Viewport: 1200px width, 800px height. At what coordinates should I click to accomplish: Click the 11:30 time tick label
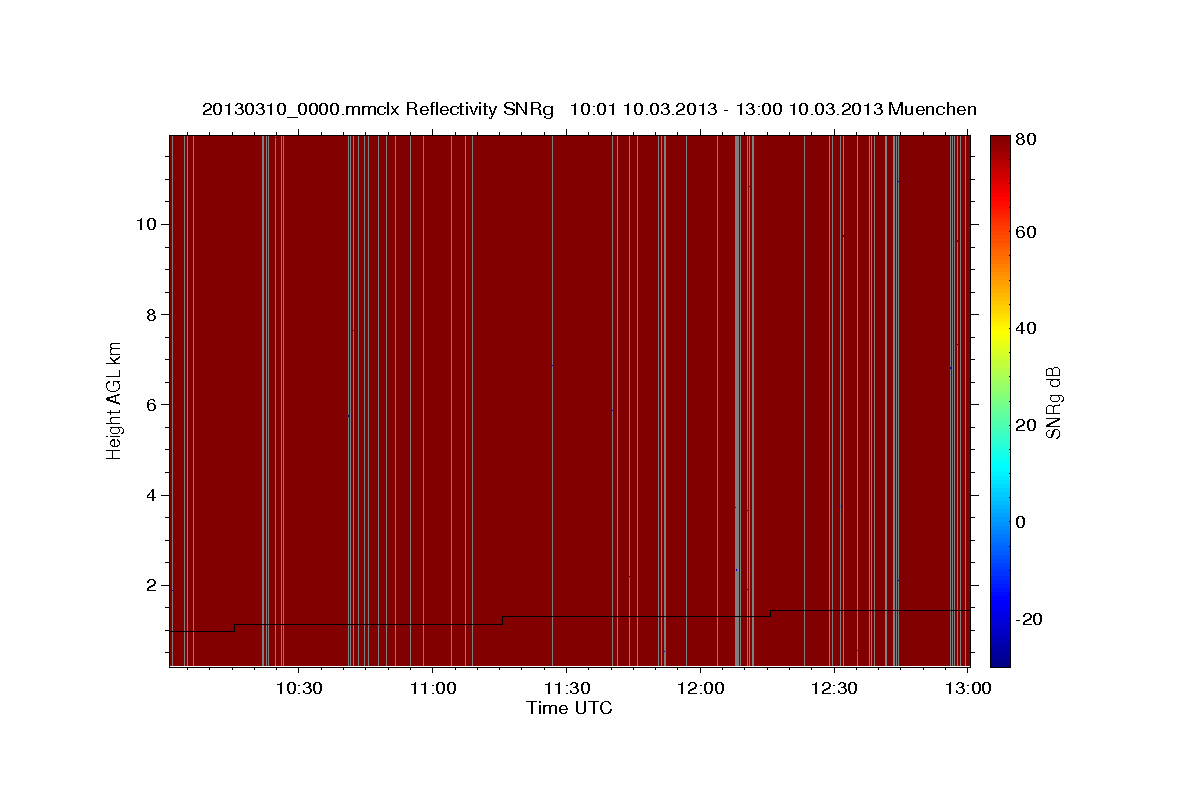pyautogui.click(x=566, y=688)
